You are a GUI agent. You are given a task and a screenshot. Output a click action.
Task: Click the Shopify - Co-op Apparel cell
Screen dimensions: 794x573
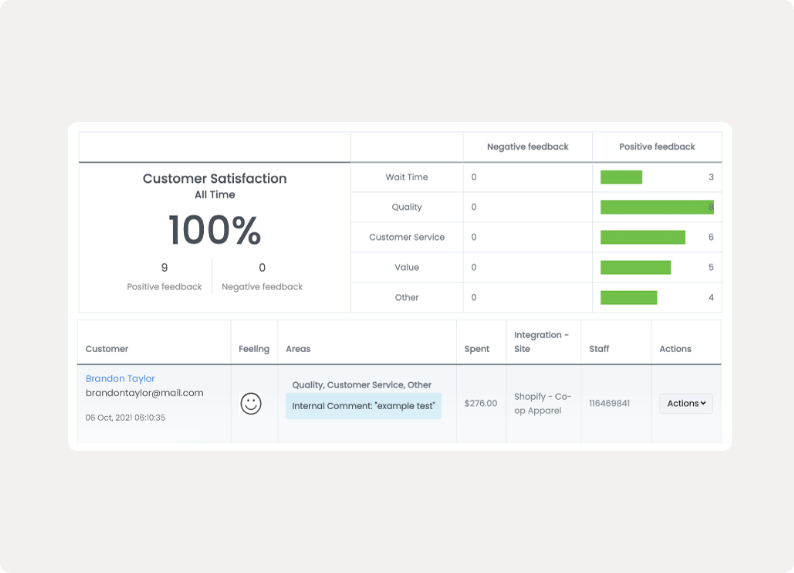(543, 403)
